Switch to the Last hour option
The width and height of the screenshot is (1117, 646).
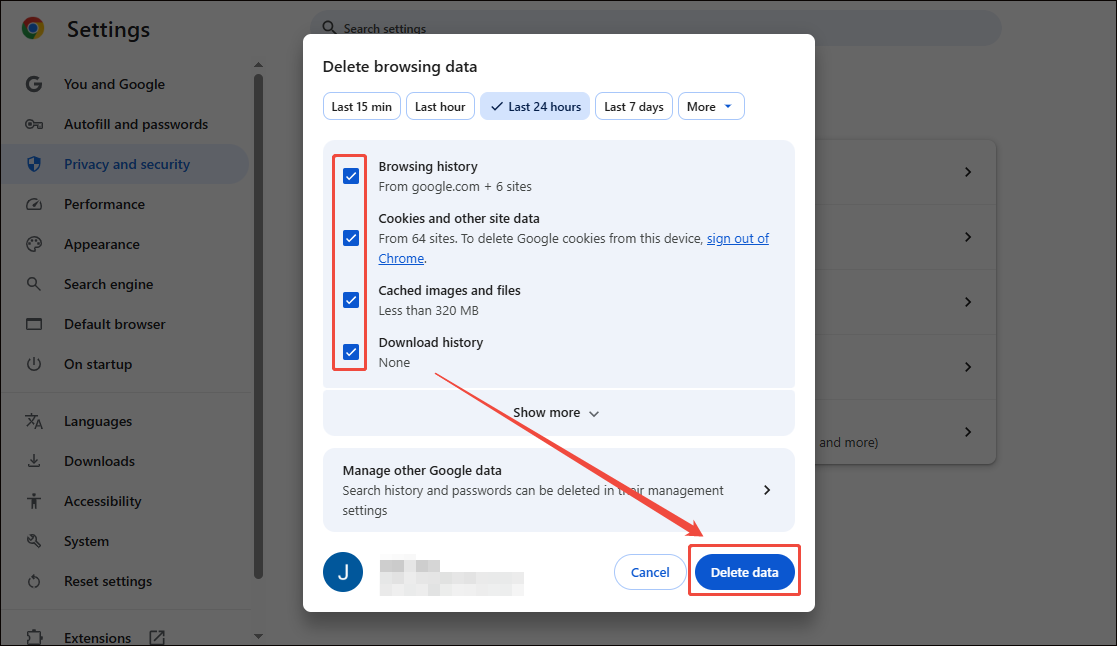440,105
